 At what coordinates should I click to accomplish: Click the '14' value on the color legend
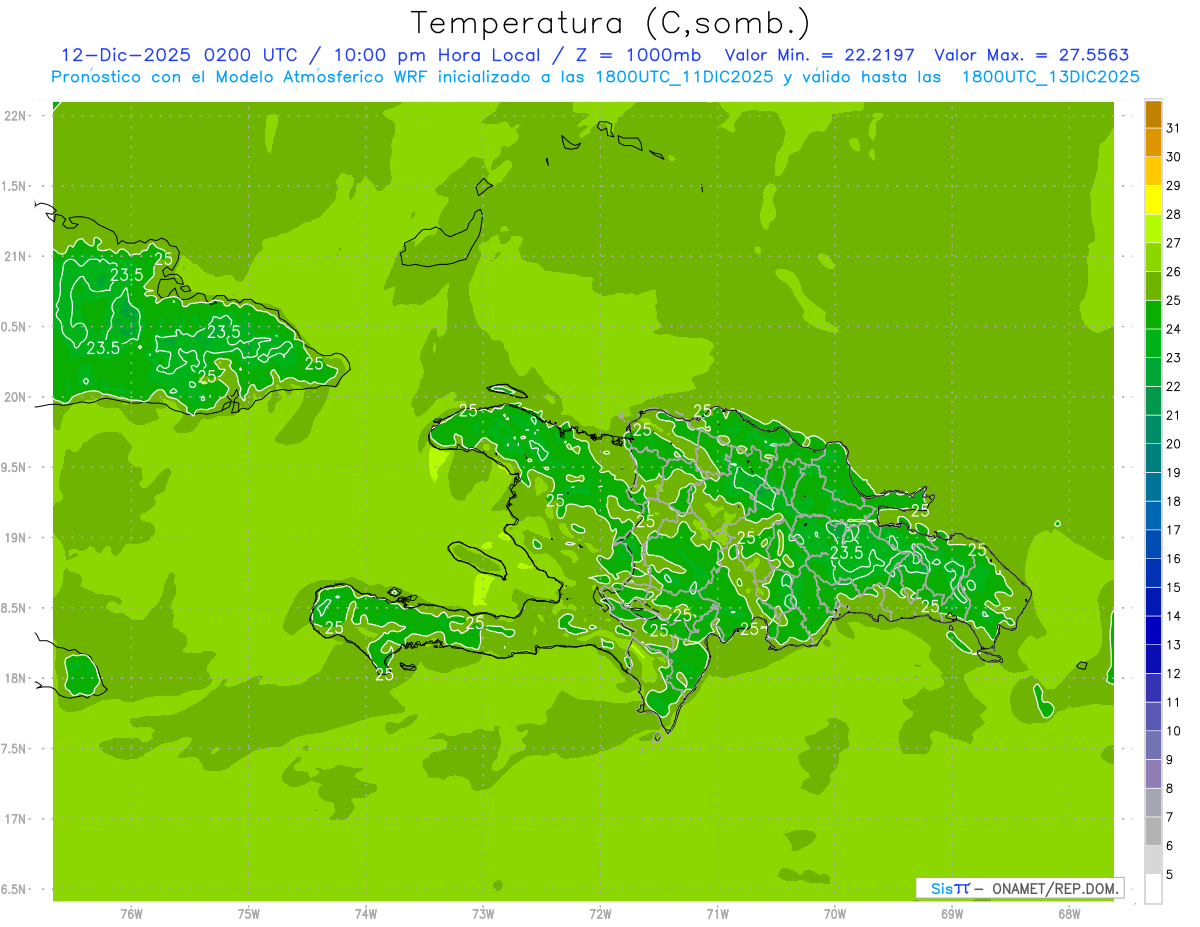point(1174,616)
